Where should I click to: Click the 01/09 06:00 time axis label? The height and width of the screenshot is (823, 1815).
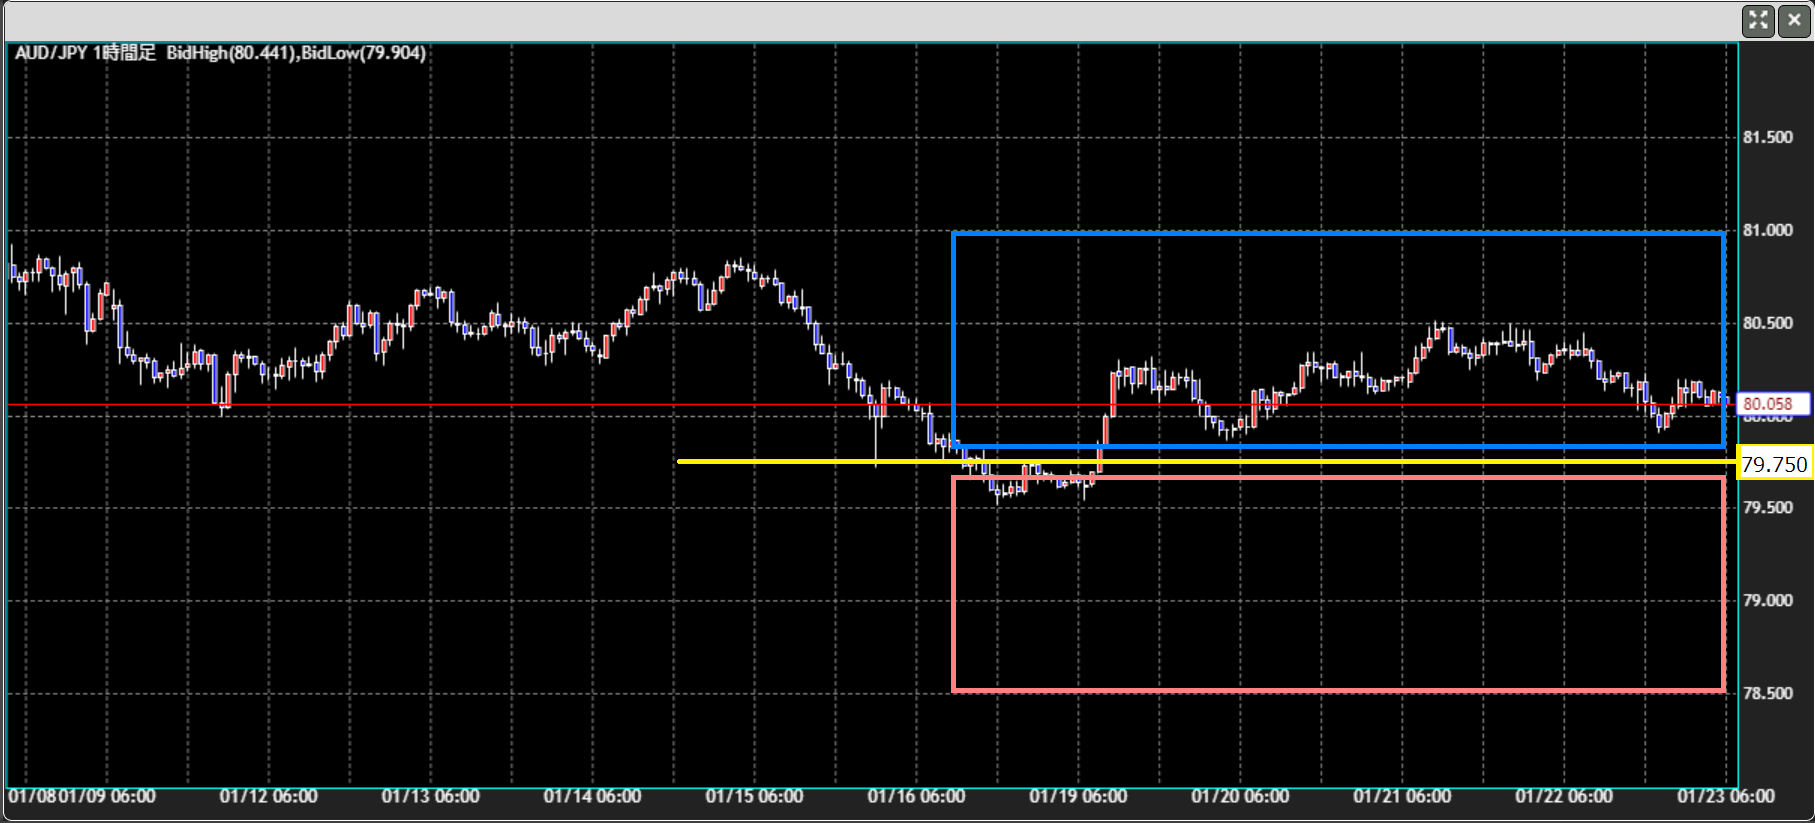click(107, 796)
